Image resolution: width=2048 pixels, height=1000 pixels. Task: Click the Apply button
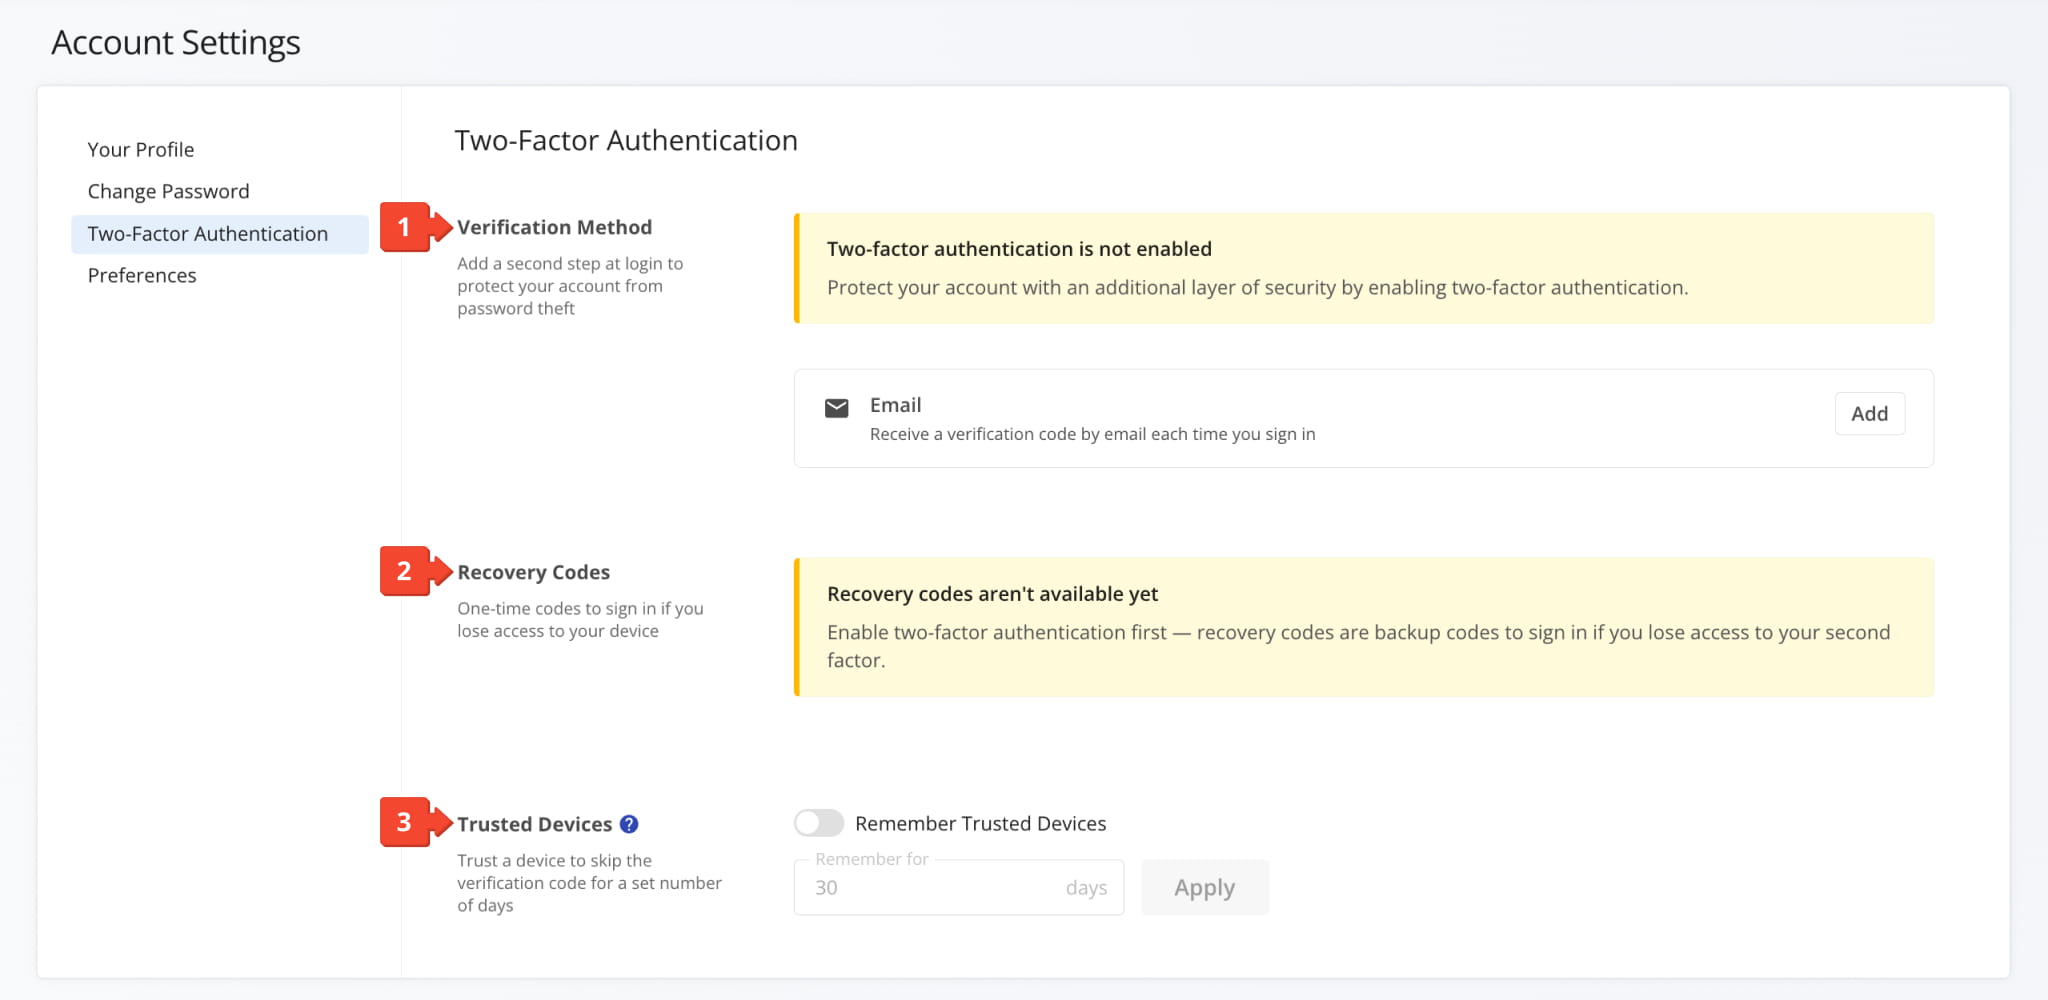pyautogui.click(x=1205, y=888)
